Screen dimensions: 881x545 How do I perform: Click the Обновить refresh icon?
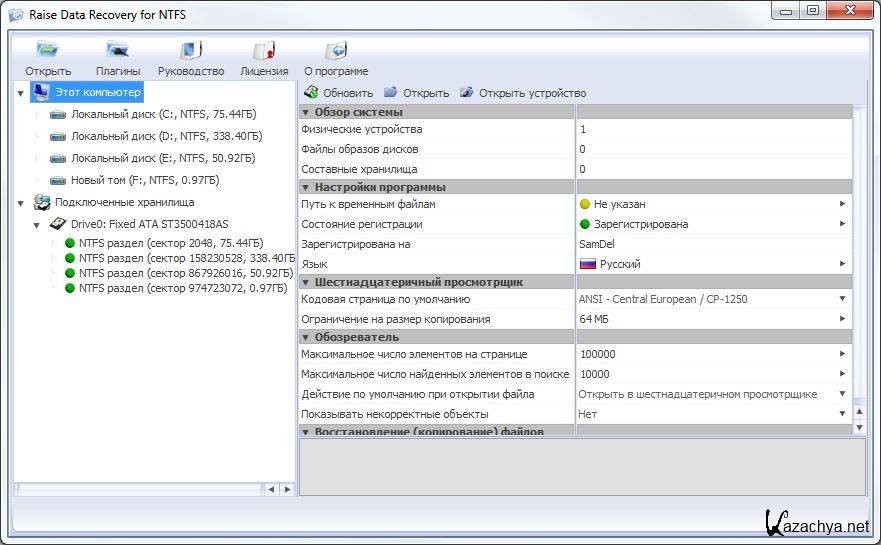tap(311, 93)
